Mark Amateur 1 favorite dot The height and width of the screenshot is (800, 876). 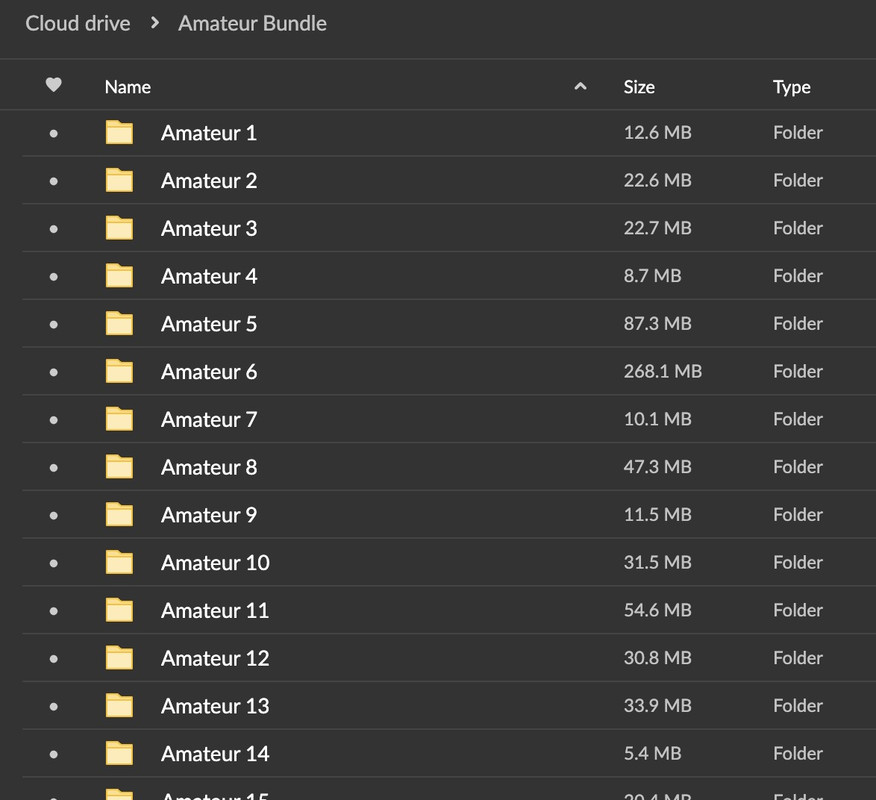click(54, 134)
